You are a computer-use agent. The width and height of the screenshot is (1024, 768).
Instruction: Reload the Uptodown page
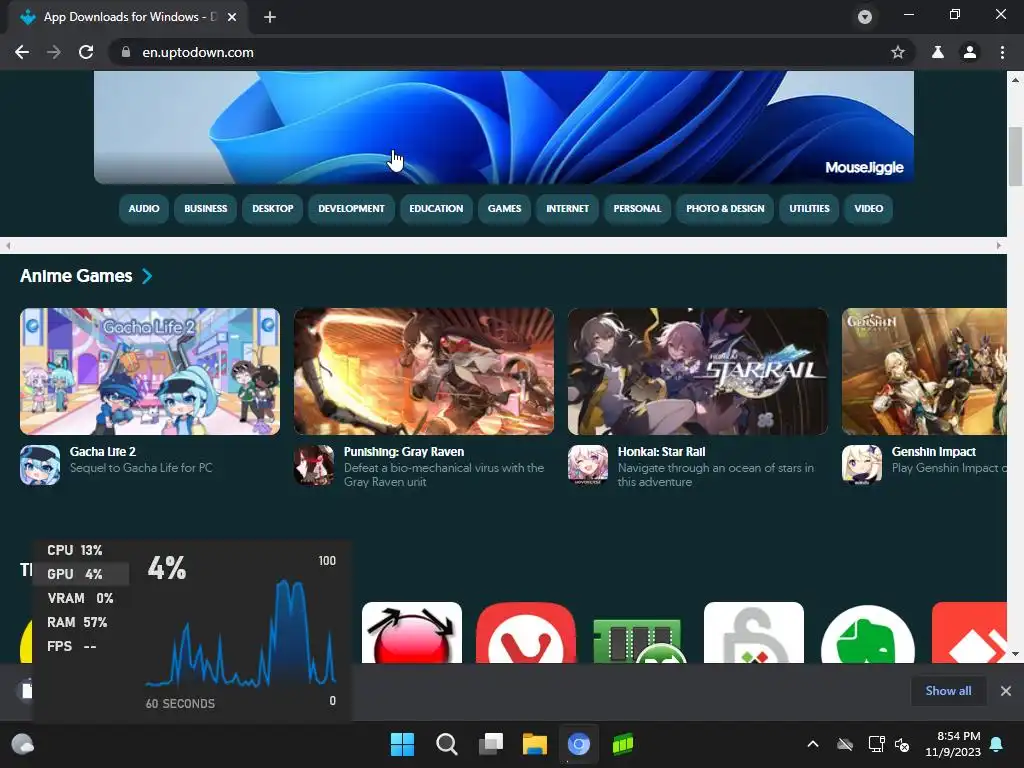pos(86,52)
